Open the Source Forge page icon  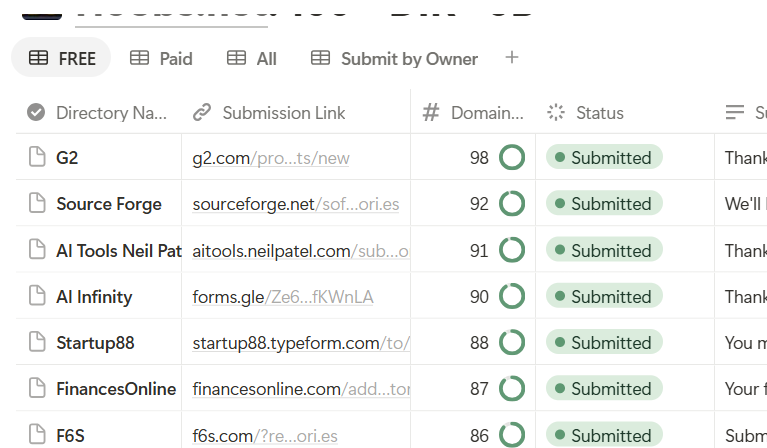point(37,203)
